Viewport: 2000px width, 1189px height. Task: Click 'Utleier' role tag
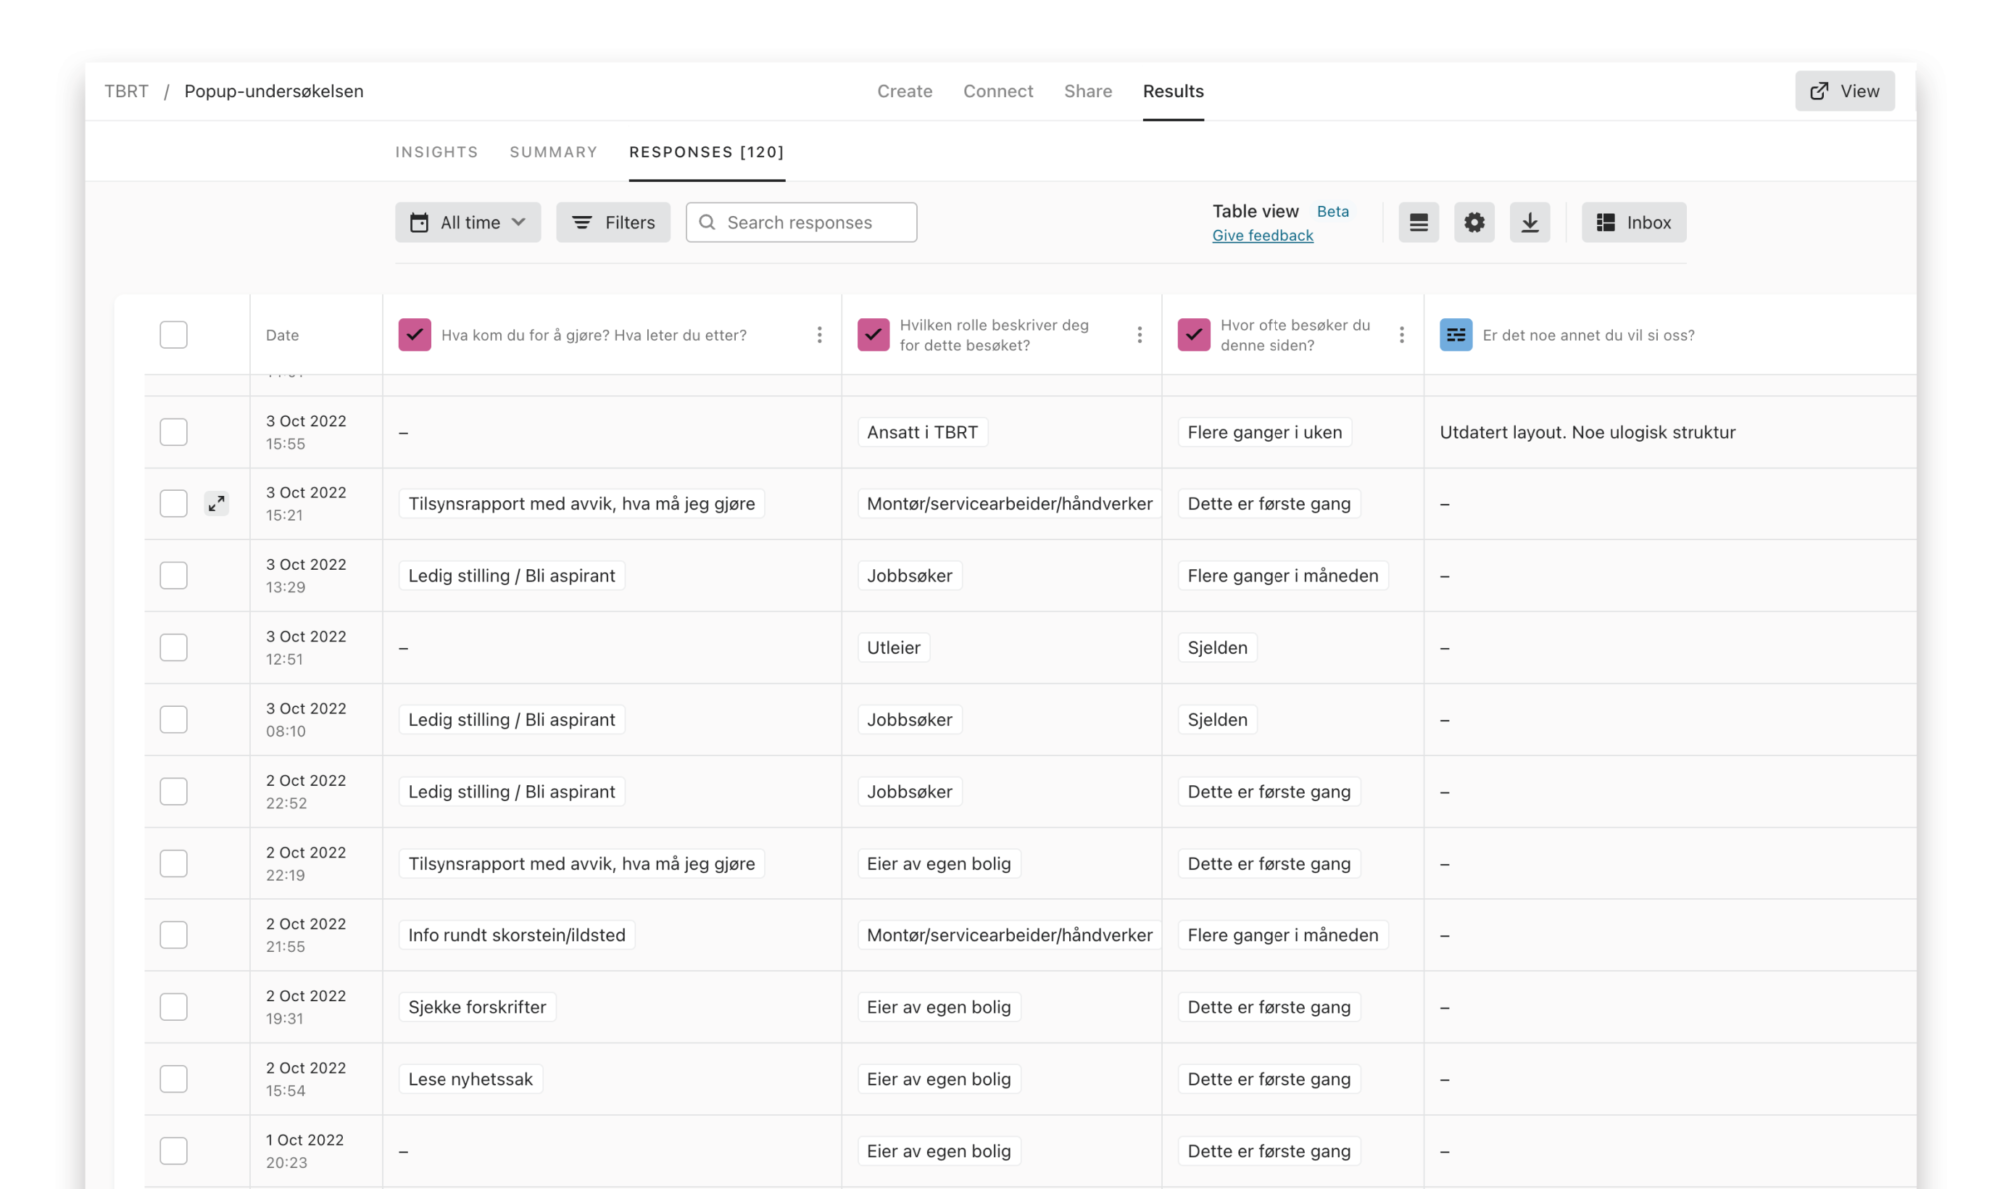pyautogui.click(x=894, y=647)
